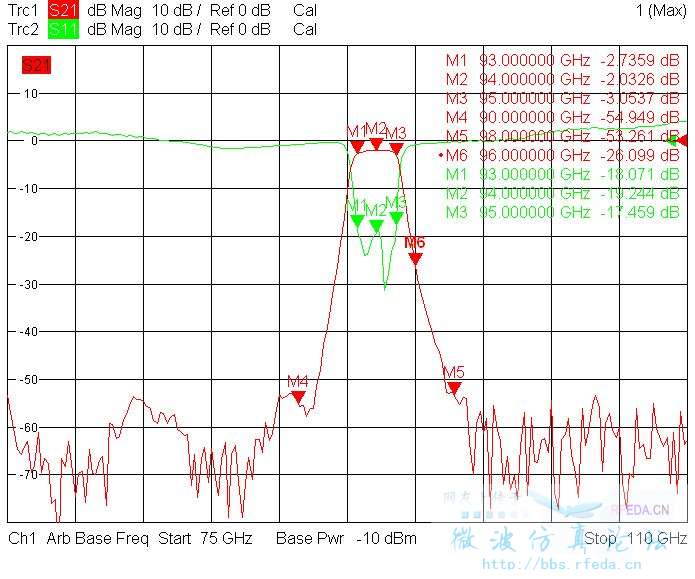The image size is (695, 579).
Task: Click the 'Base Pwr -10 dBm' value
Action: (346, 538)
